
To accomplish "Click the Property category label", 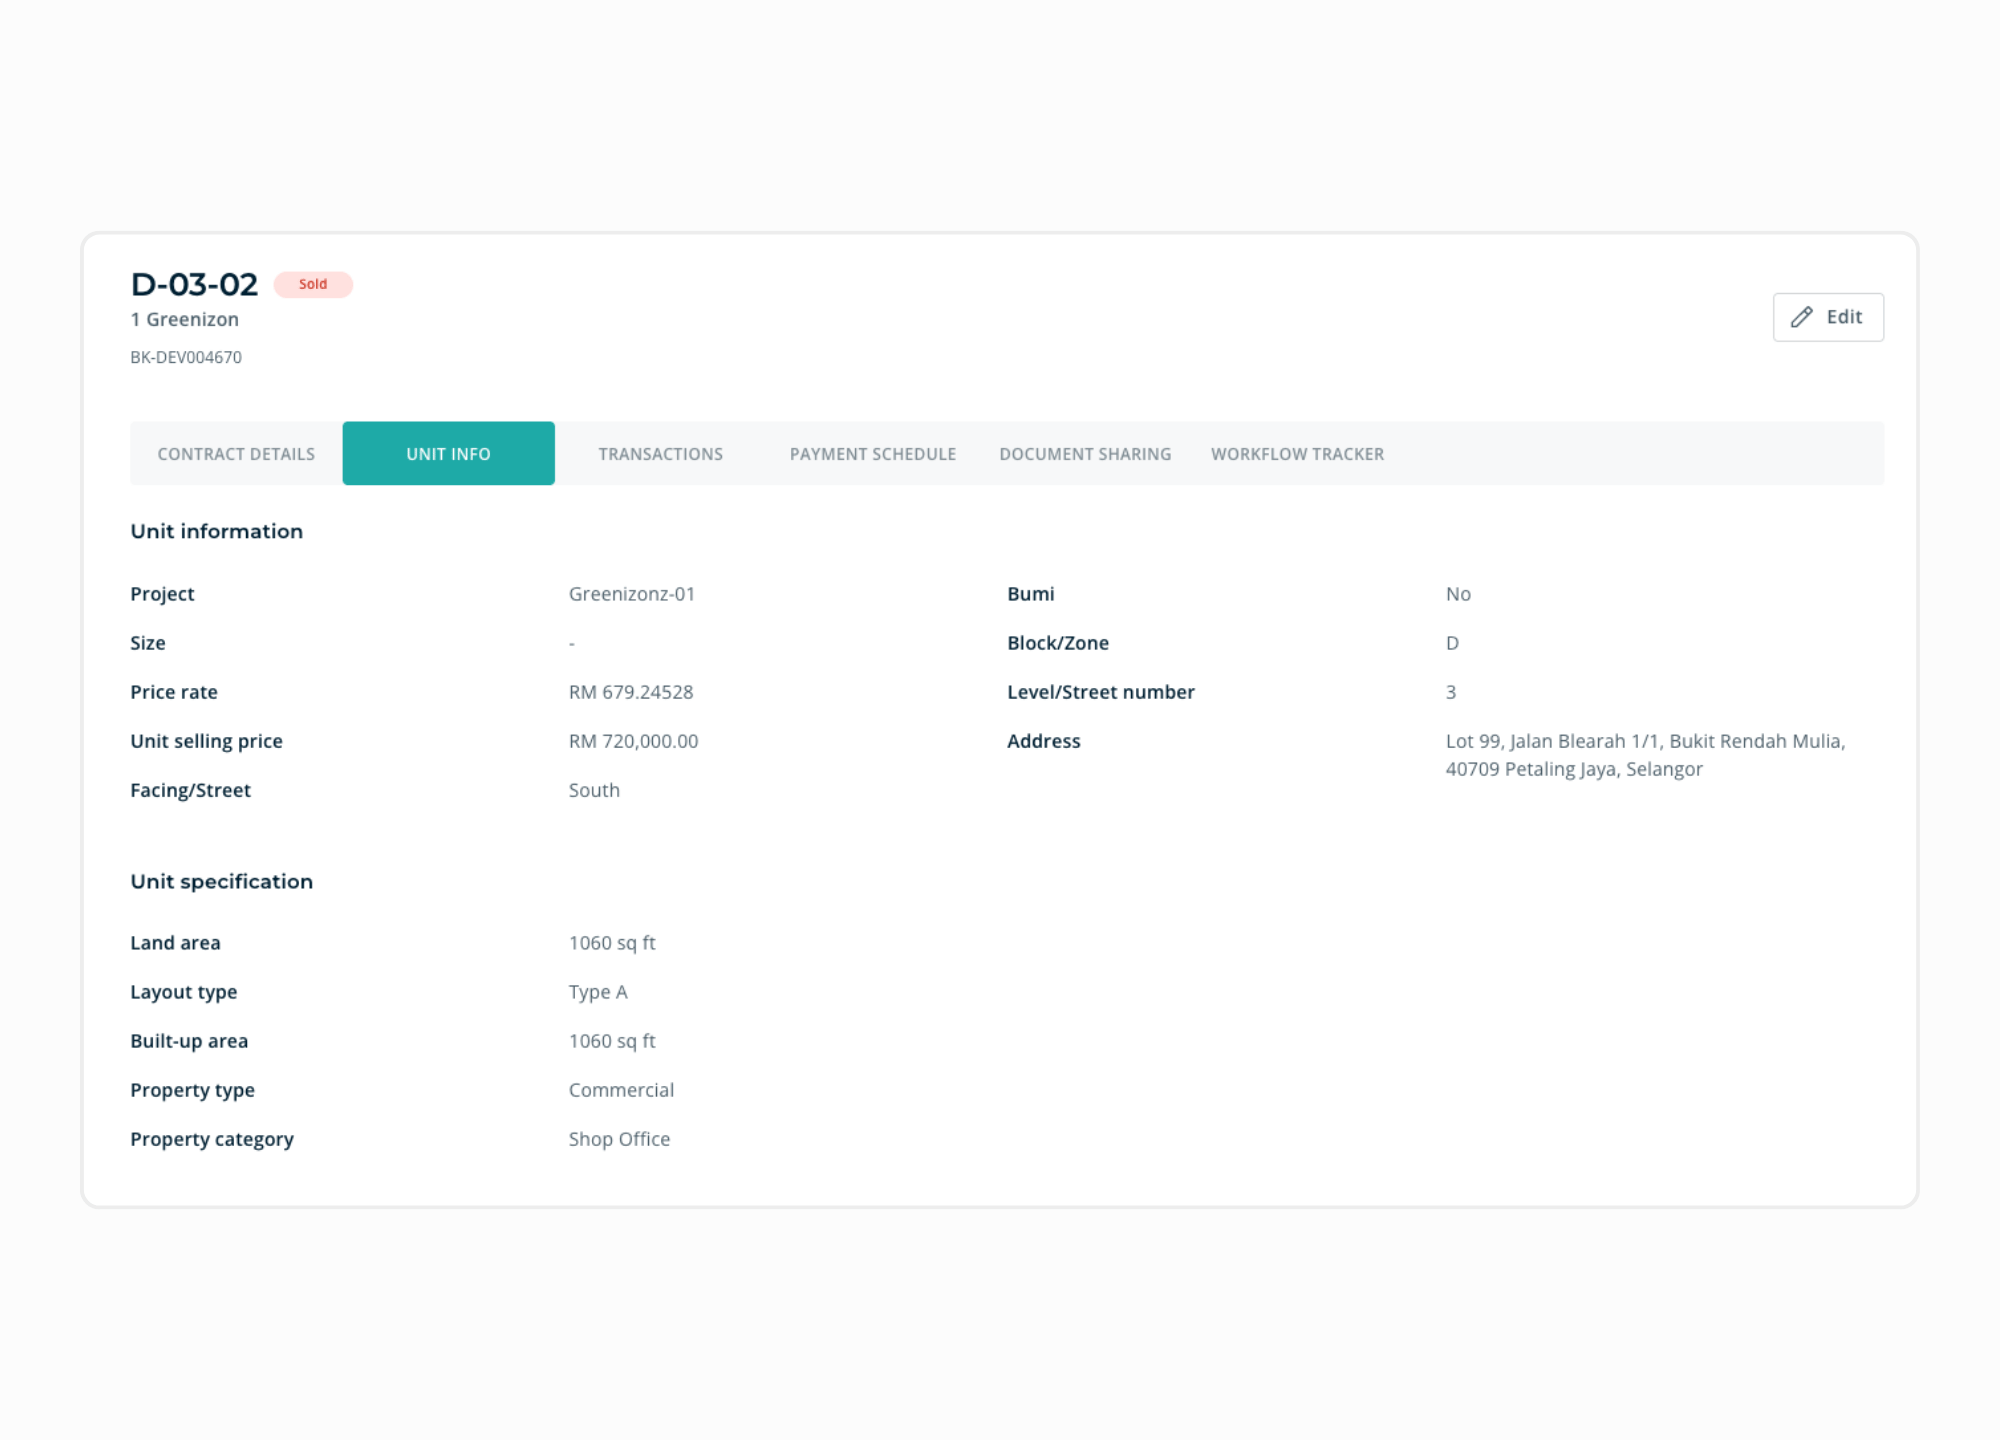I will pos(212,1139).
